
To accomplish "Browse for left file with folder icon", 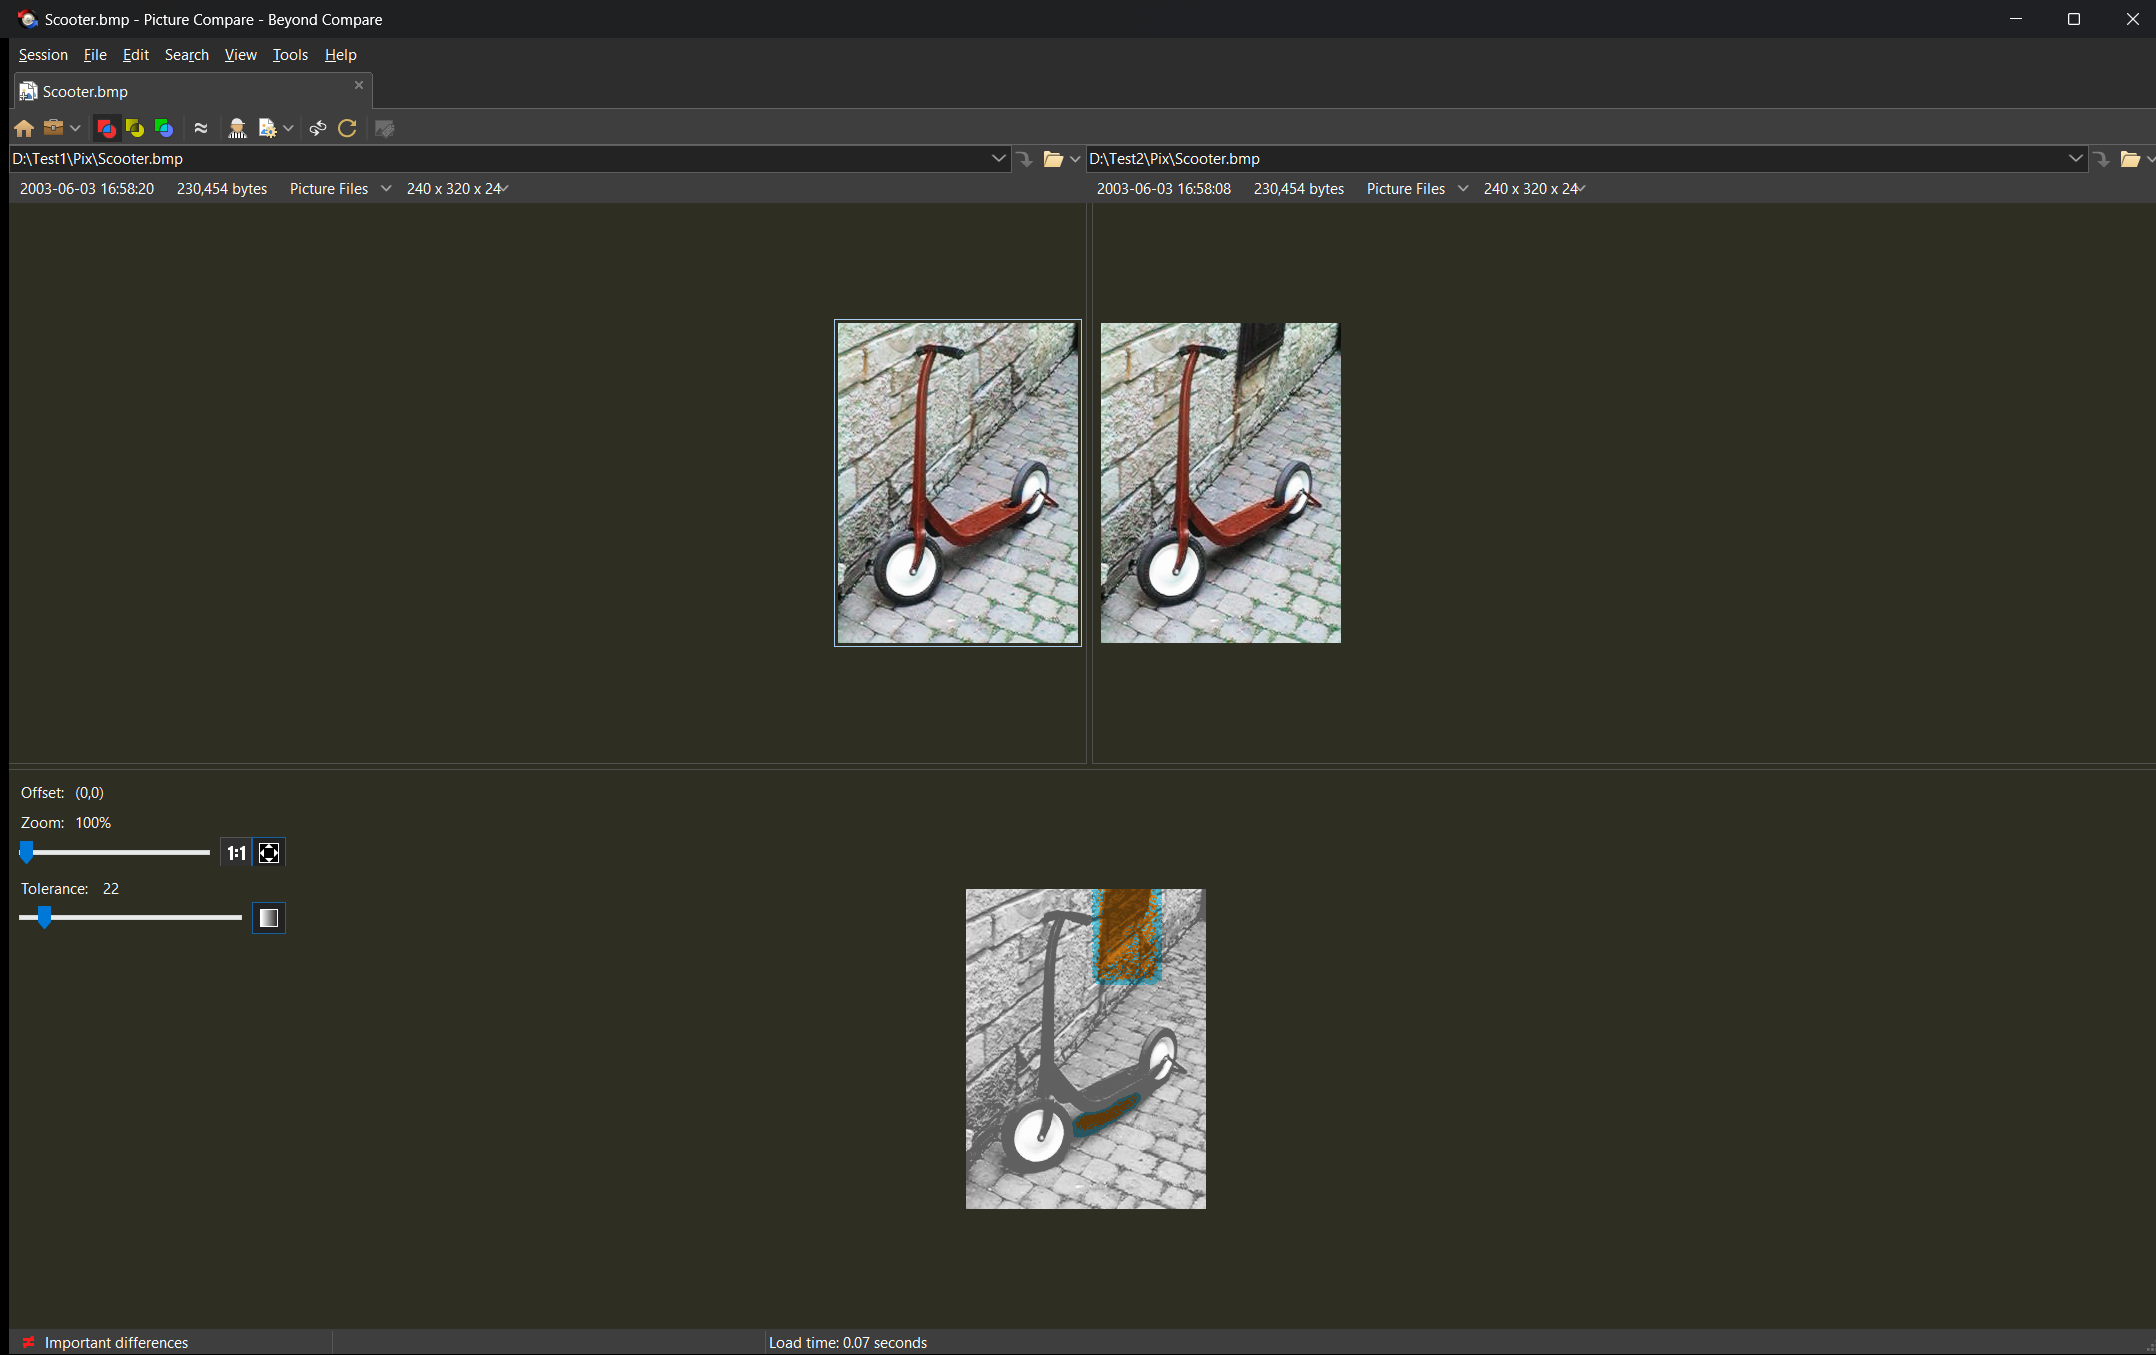I will pyautogui.click(x=1053, y=159).
